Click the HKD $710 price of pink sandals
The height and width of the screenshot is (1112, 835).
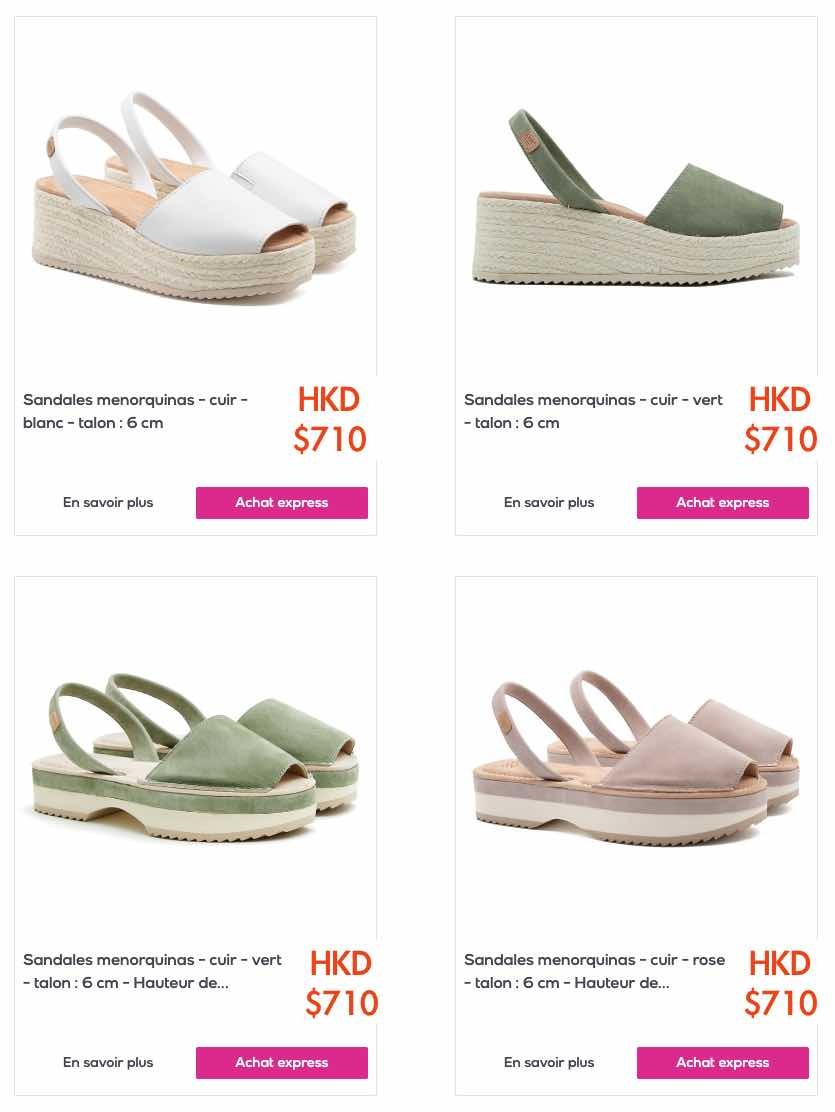click(x=780, y=983)
